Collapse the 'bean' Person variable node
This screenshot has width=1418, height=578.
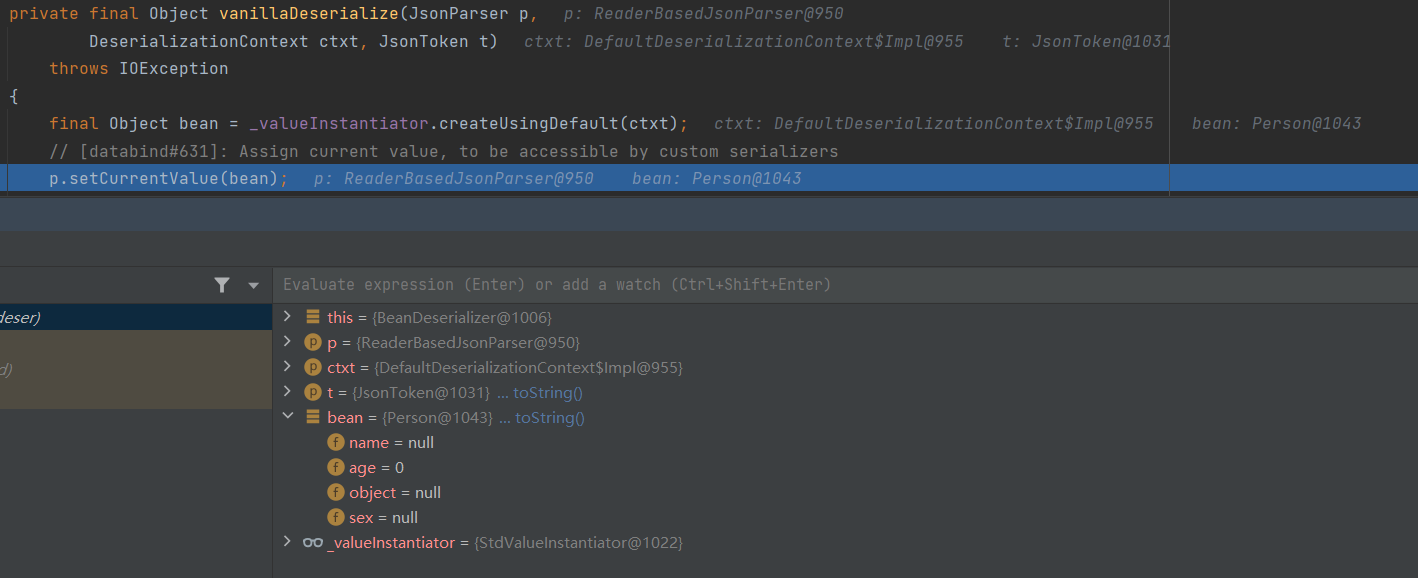(287, 417)
